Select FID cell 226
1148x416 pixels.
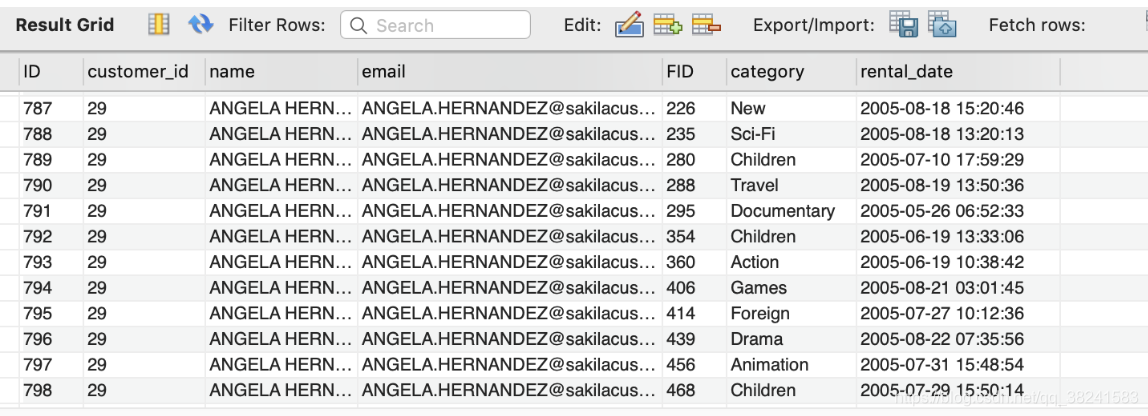coord(694,108)
